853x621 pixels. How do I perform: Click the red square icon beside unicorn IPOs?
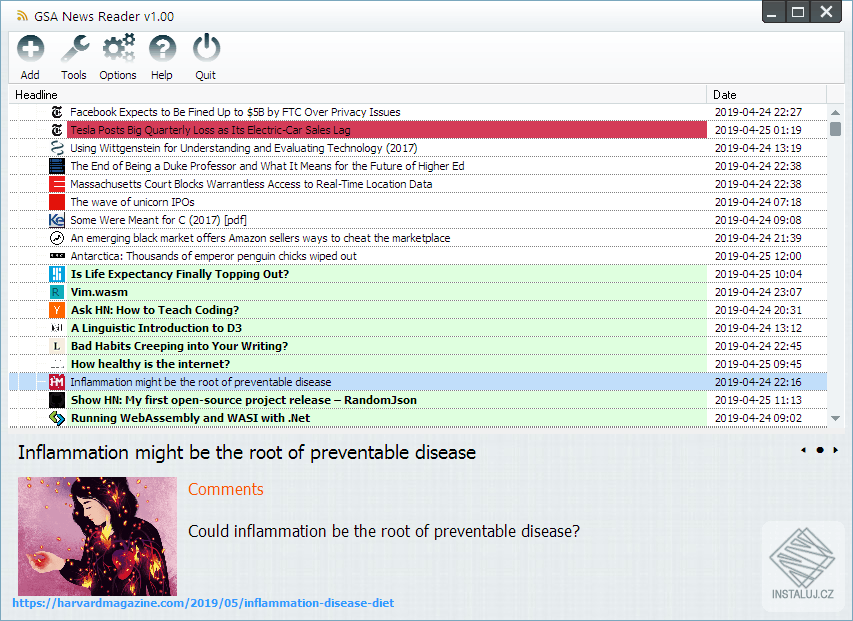[57, 202]
